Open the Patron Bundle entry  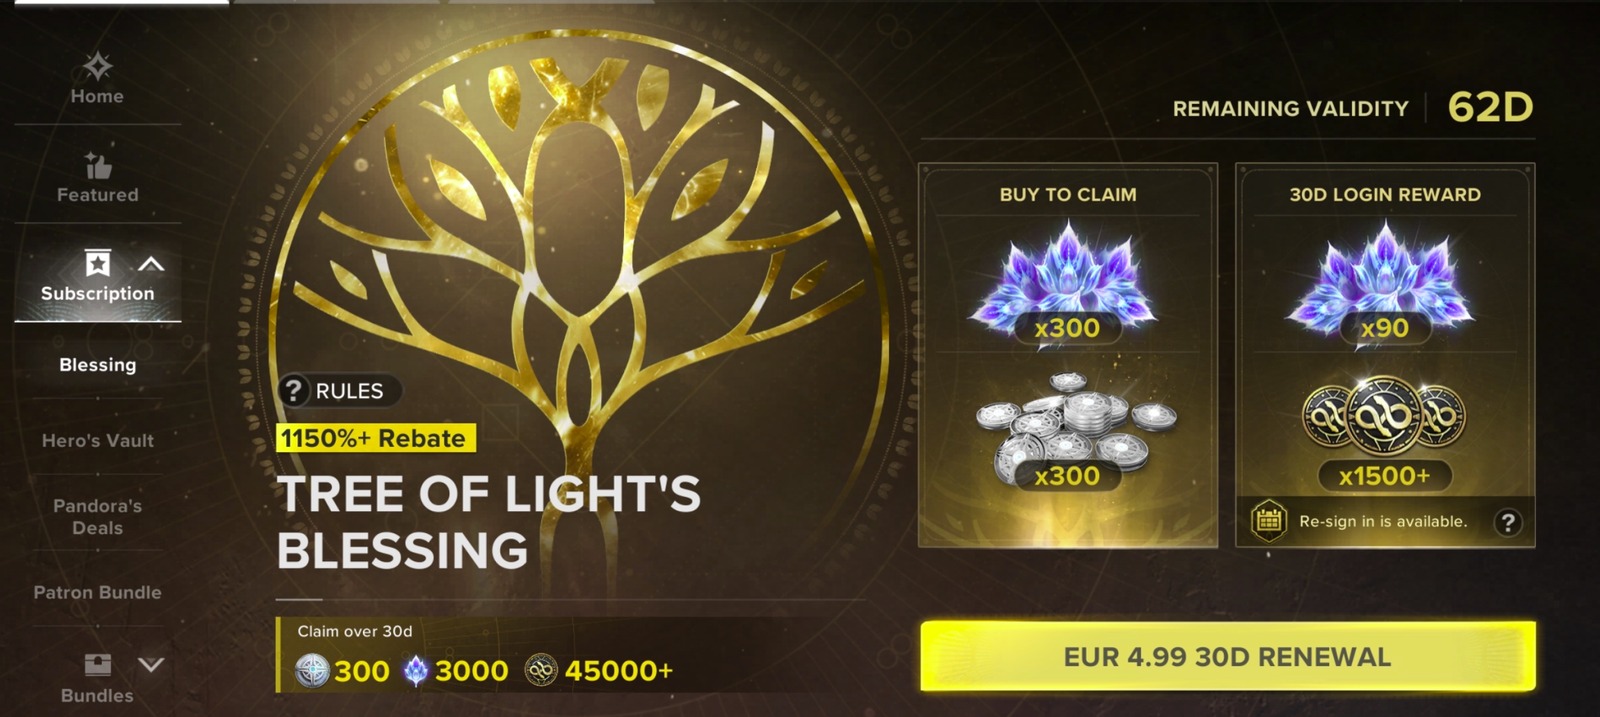click(x=98, y=592)
